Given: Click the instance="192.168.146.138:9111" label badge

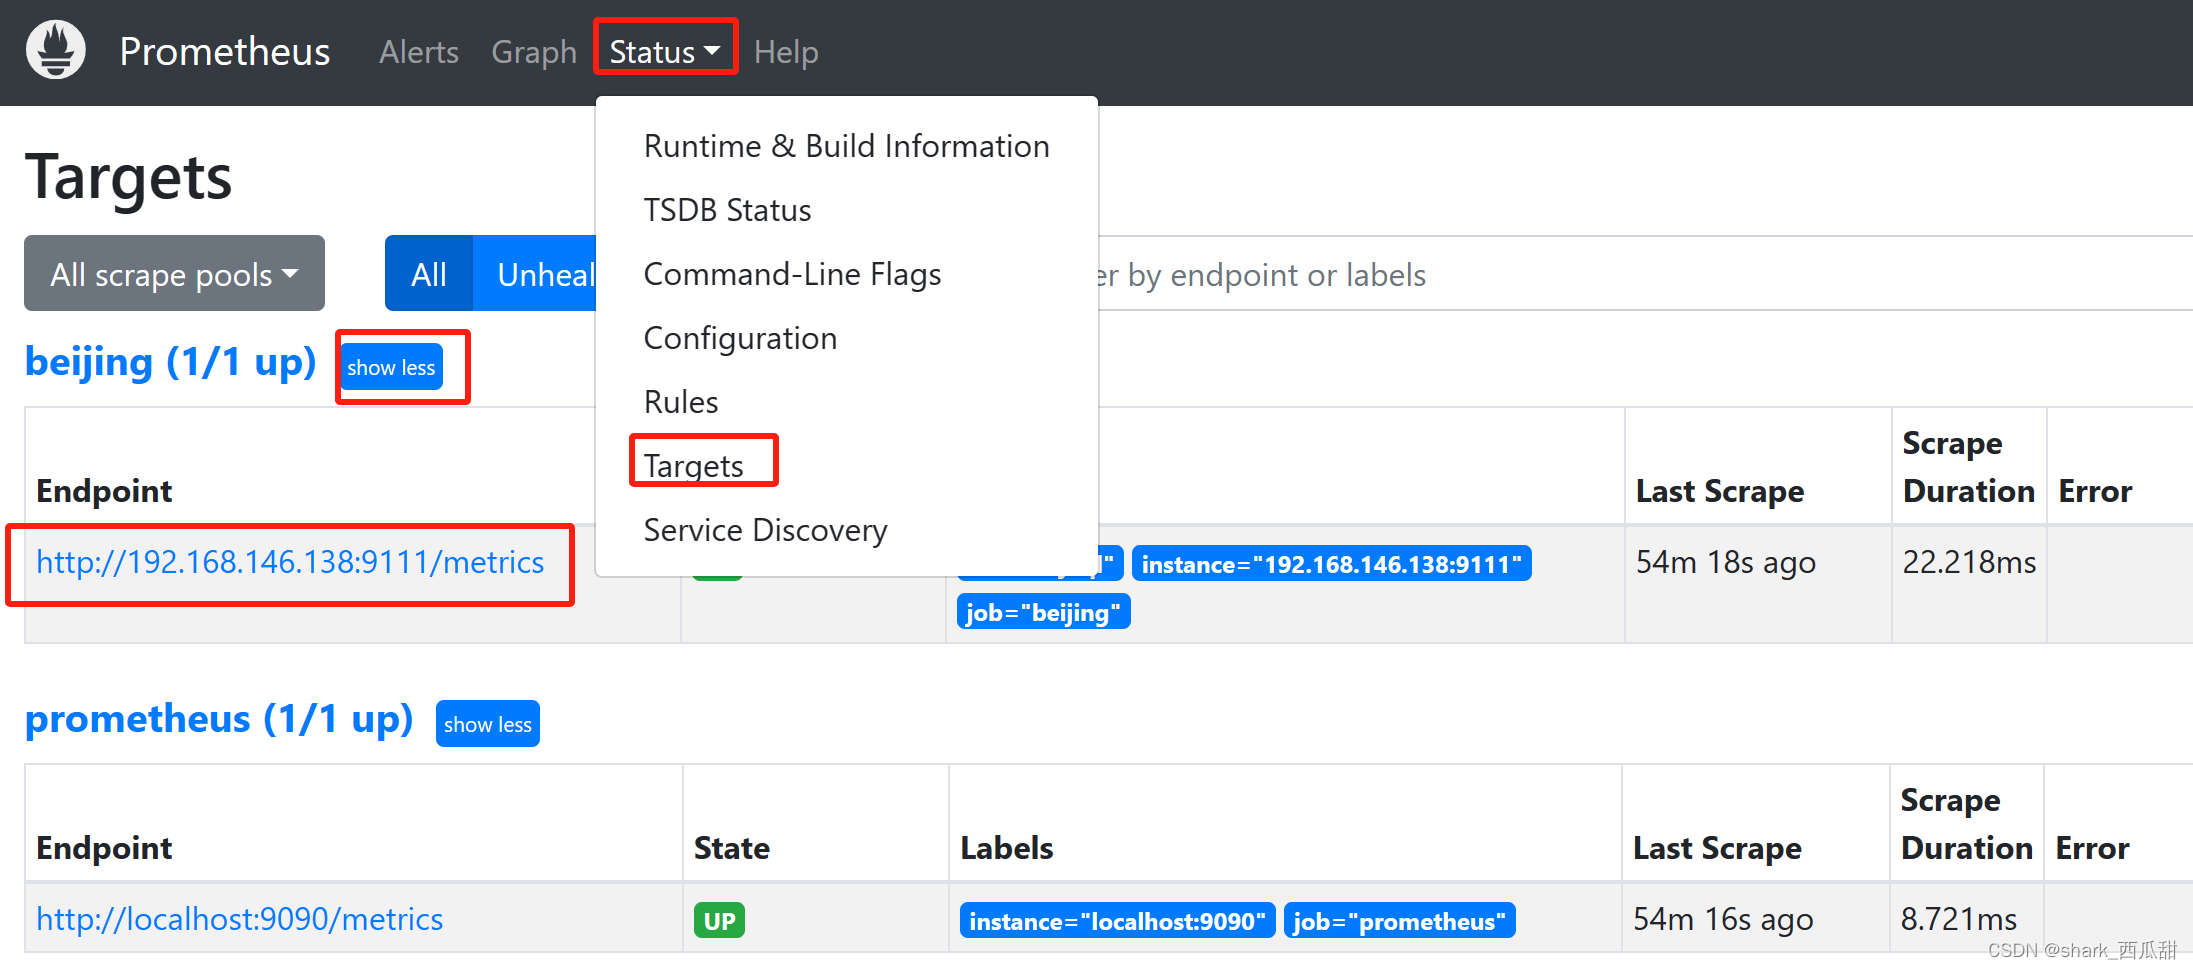Looking at the screenshot, I should (1331, 564).
